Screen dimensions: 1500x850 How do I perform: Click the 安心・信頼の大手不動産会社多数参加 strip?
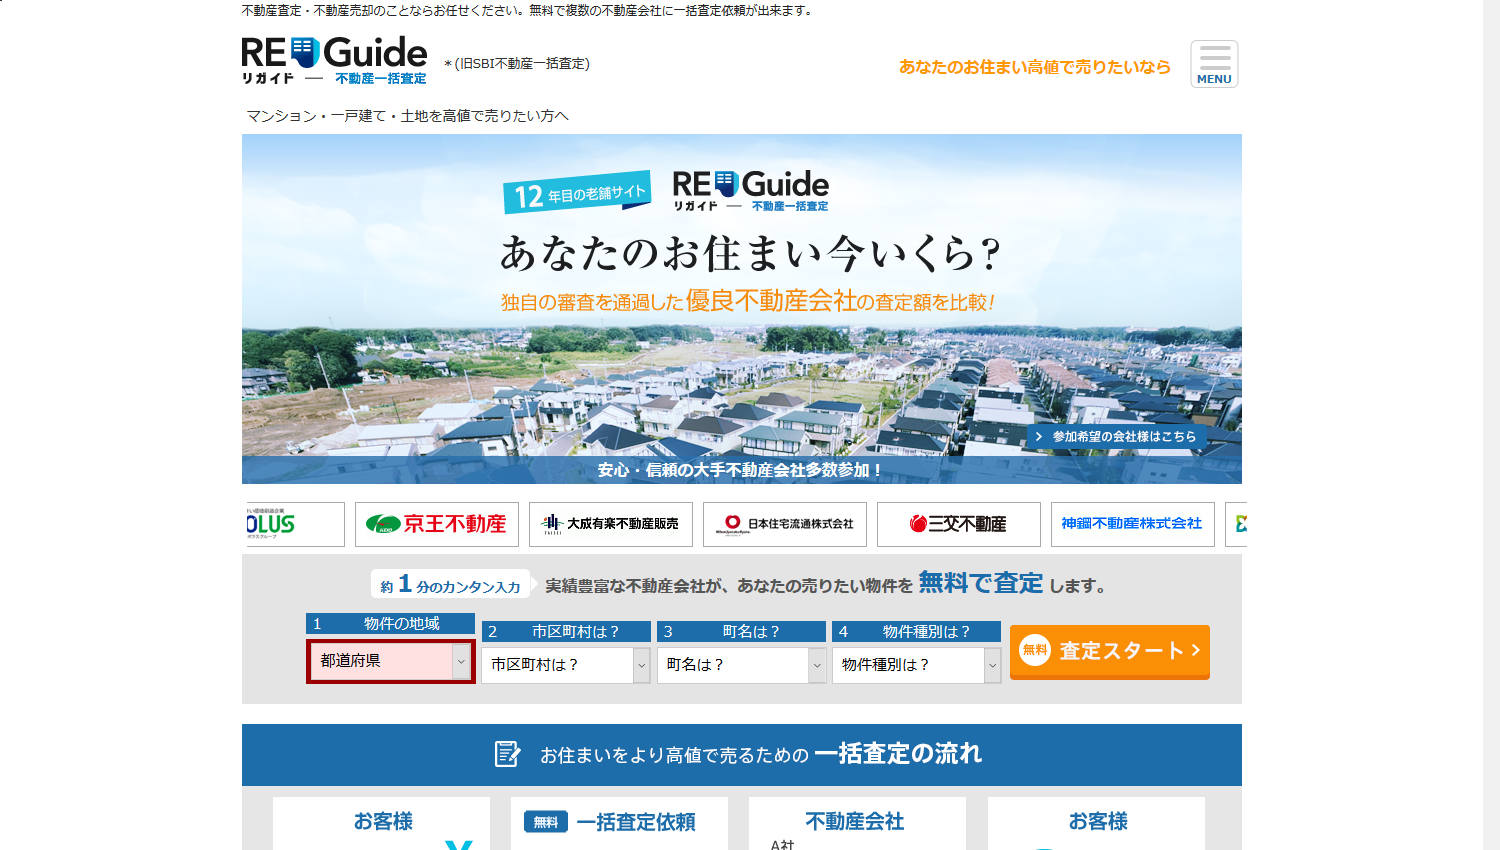[742, 470]
